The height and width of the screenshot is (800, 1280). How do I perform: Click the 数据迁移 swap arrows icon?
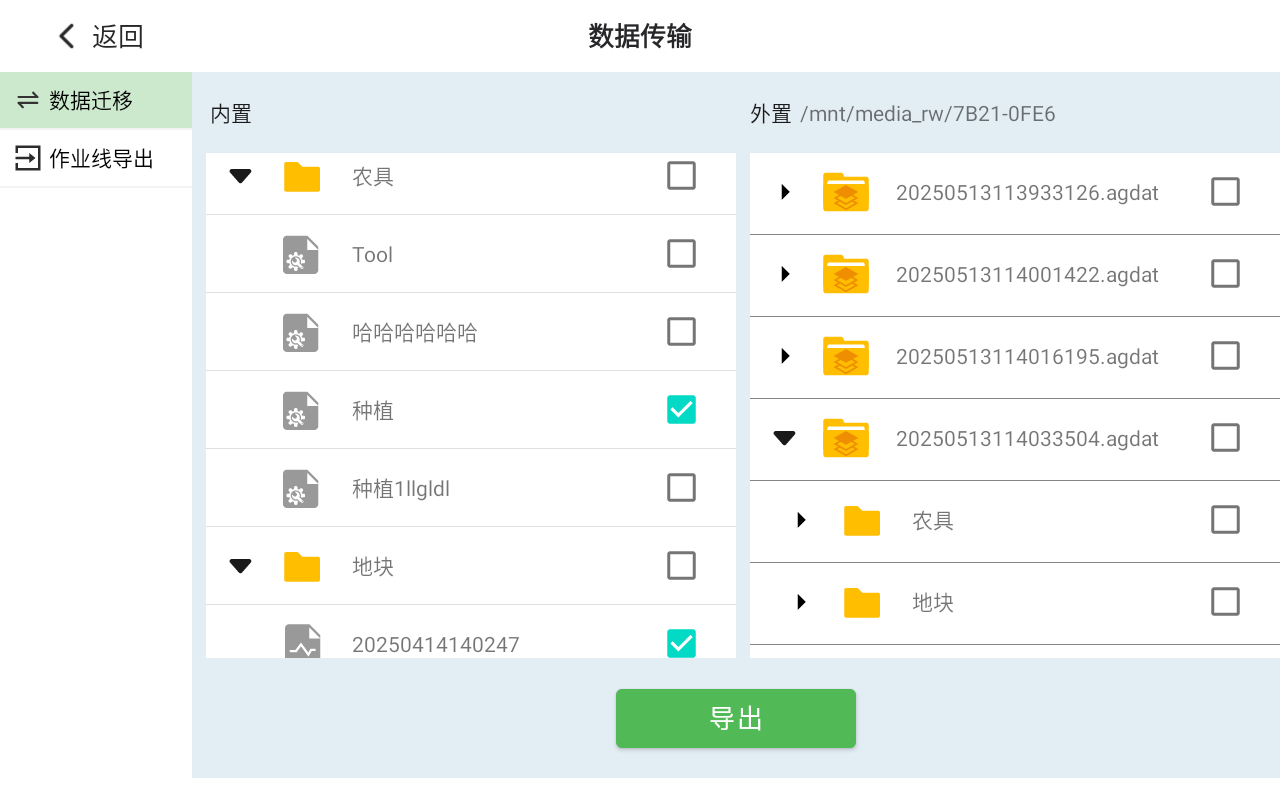28,100
